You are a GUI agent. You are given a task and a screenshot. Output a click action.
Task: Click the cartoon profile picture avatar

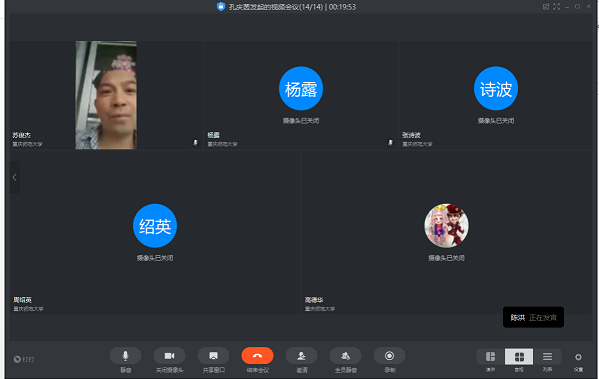tap(446, 225)
